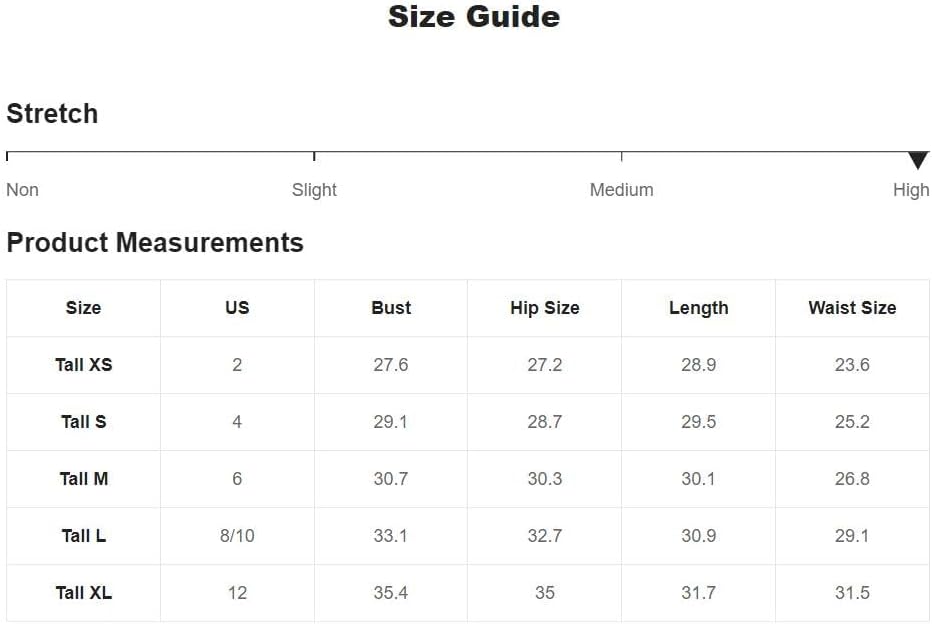Click the "US" column header
The image size is (932, 624).
(237, 308)
